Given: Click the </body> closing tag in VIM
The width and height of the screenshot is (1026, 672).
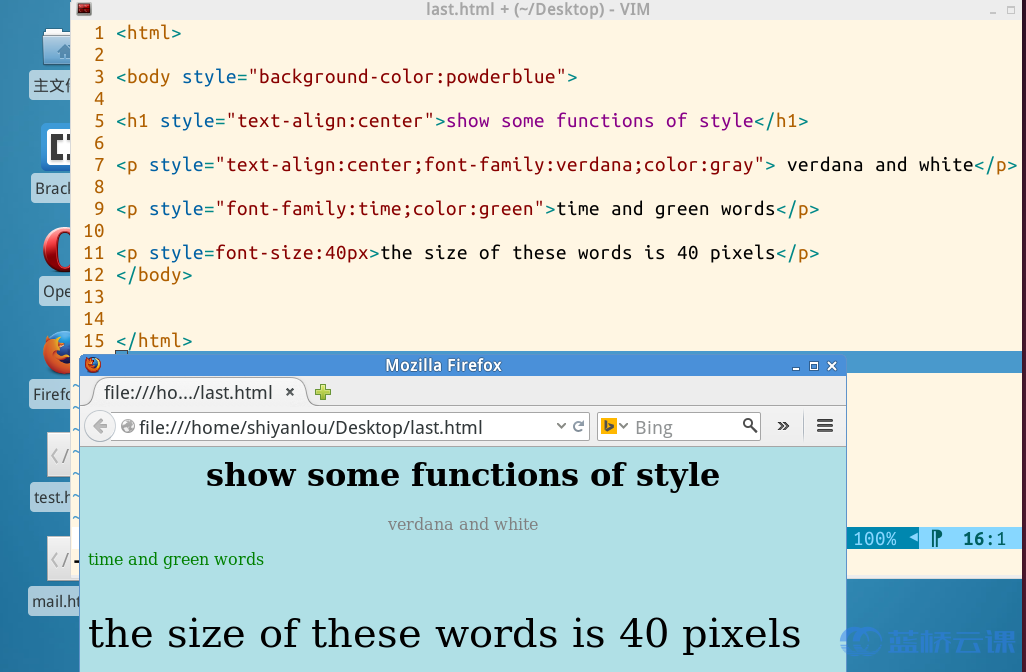Looking at the screenshot, I should 154,275.
